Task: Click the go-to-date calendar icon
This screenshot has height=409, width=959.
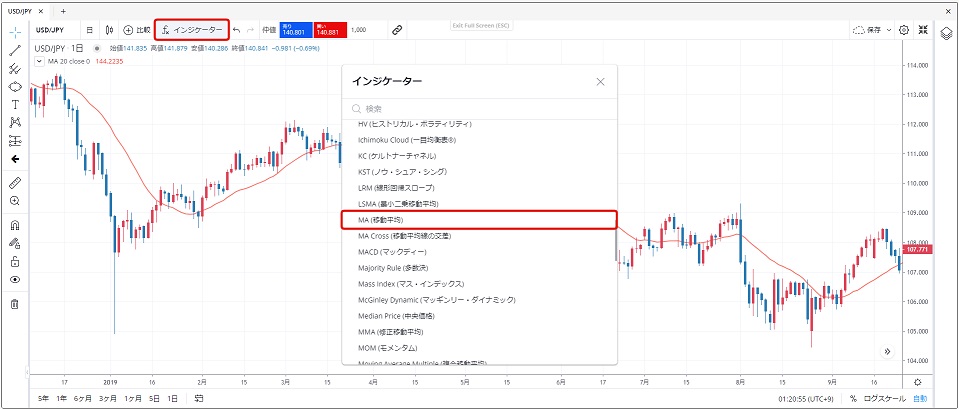Action: pyautogui.click(x=199, y=398)
